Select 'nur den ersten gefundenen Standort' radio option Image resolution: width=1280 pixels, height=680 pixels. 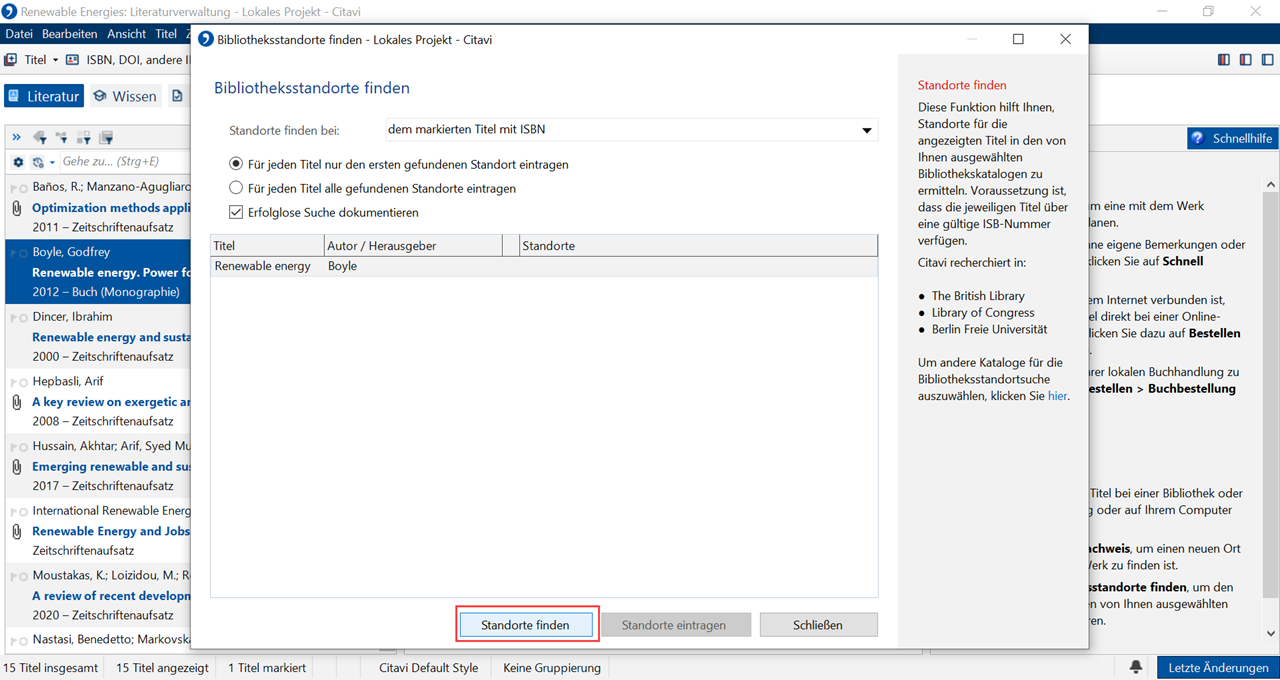(236, 164)
